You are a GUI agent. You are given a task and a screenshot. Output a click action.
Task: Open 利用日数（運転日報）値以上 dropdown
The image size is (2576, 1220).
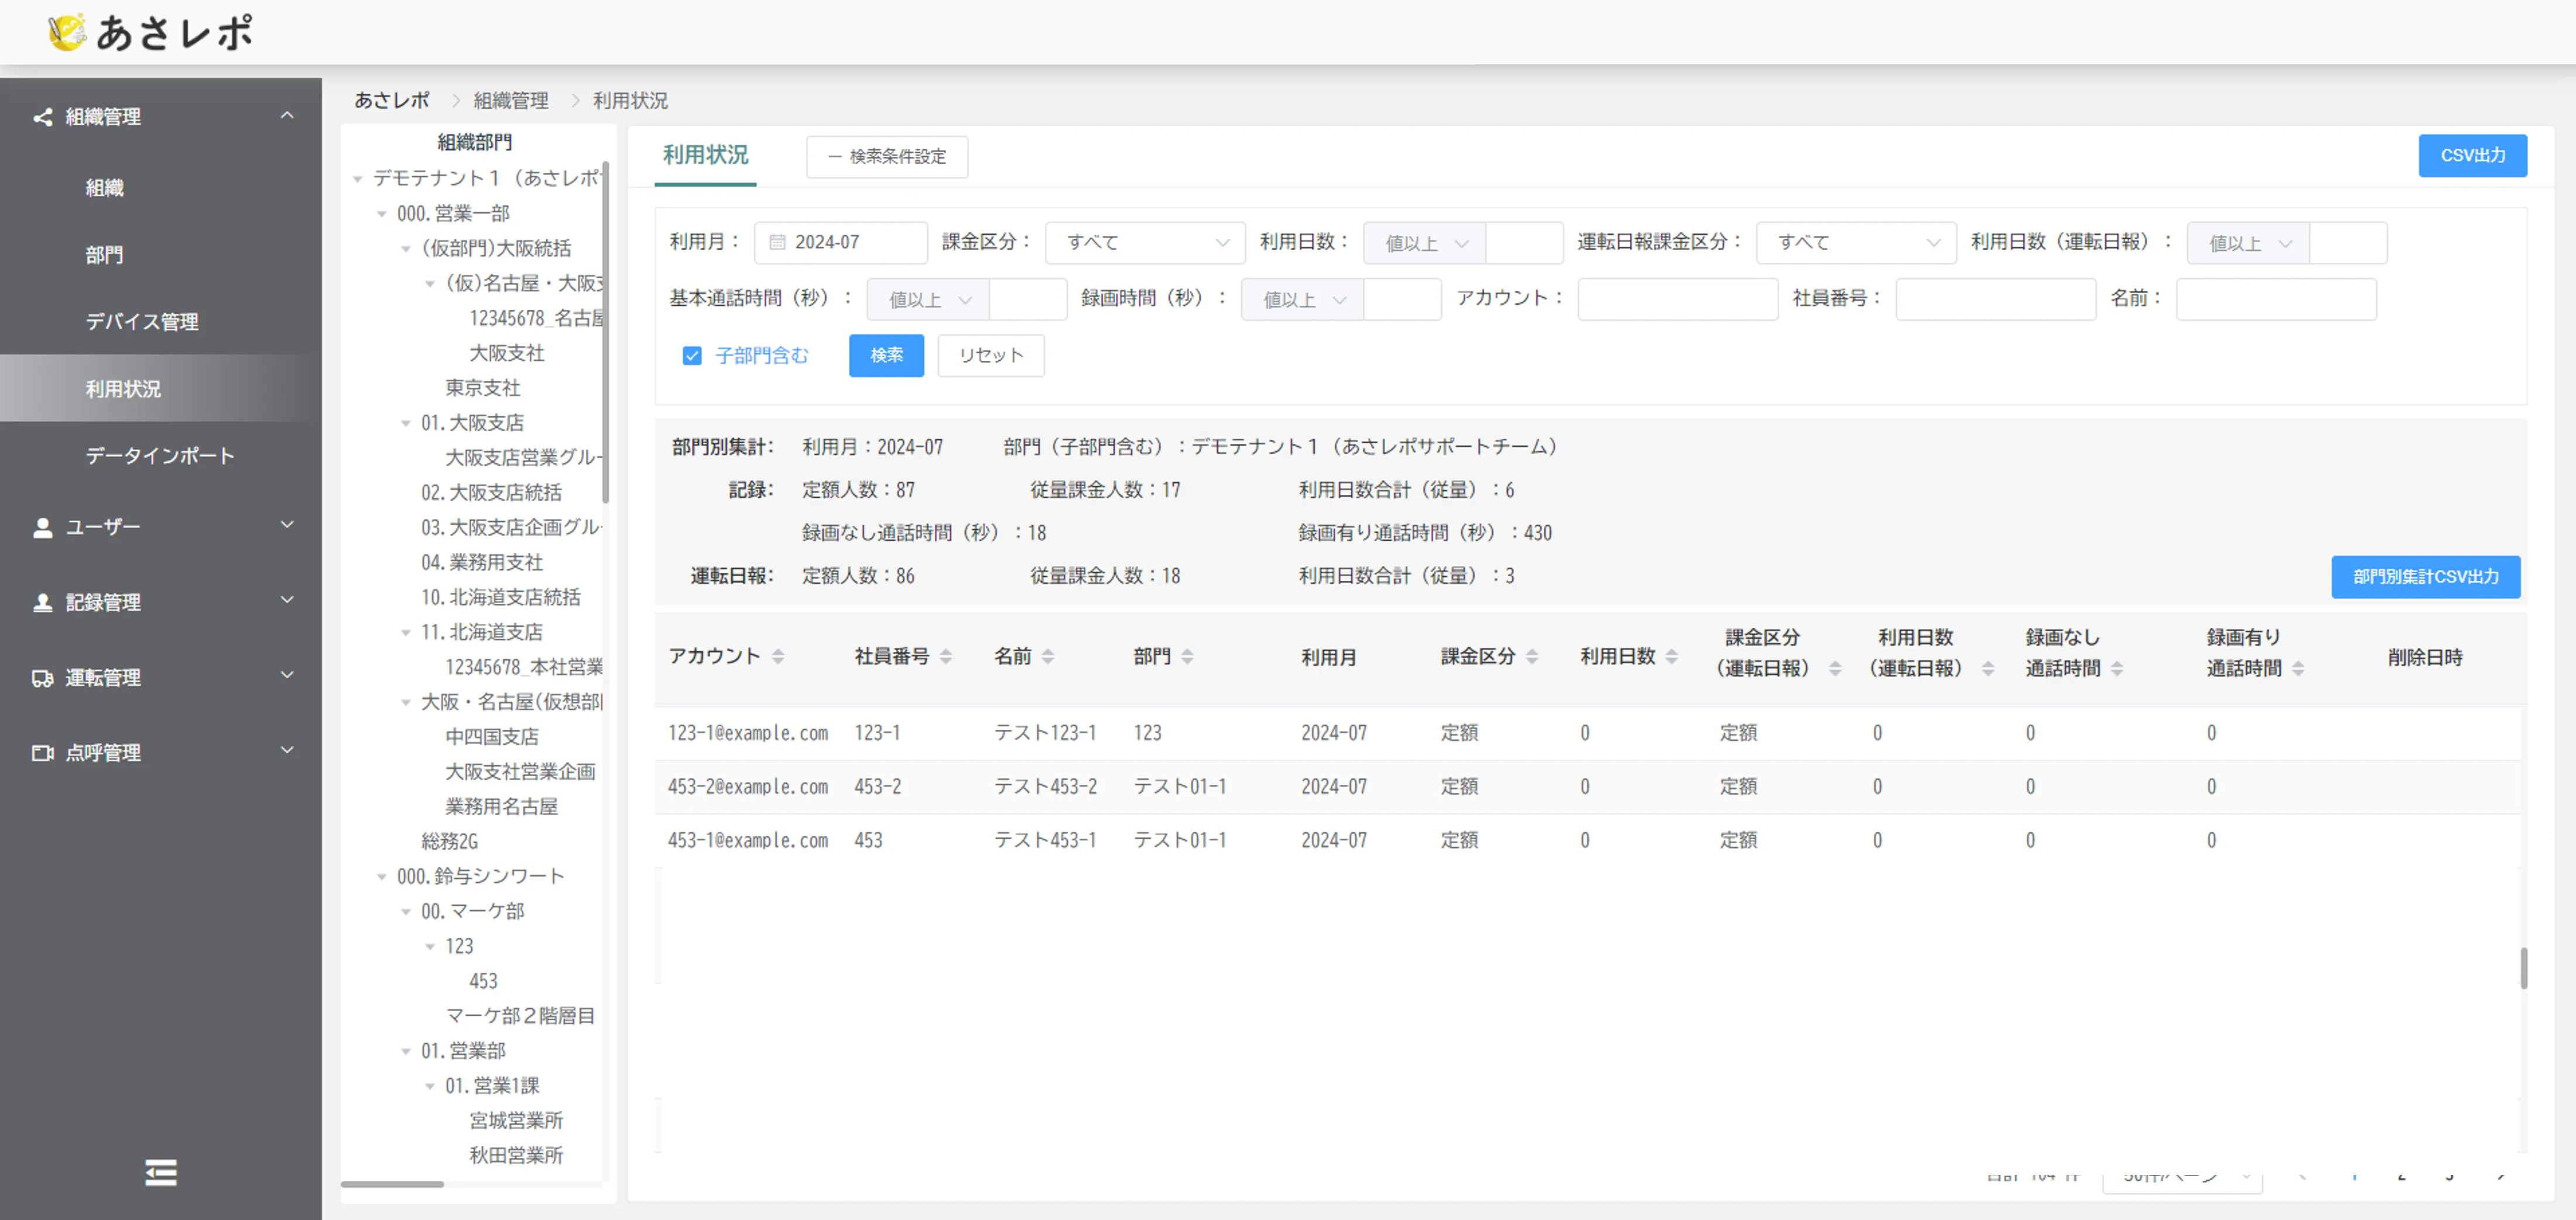click(x=2248, y=243)
